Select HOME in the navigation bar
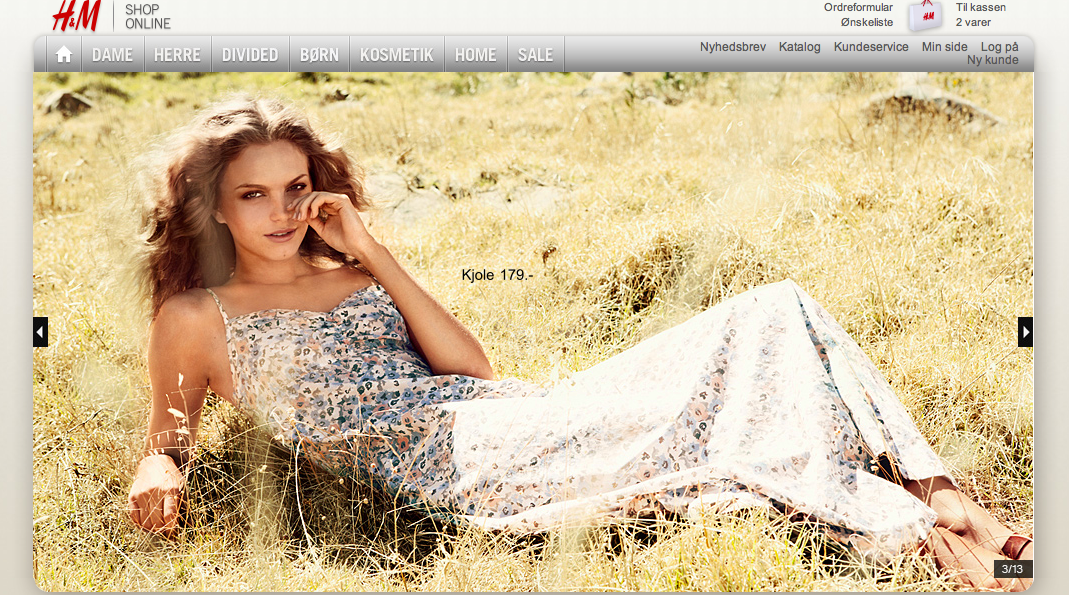The width and height of the screenshot is (1069, 595). click(x=475, y=55)
